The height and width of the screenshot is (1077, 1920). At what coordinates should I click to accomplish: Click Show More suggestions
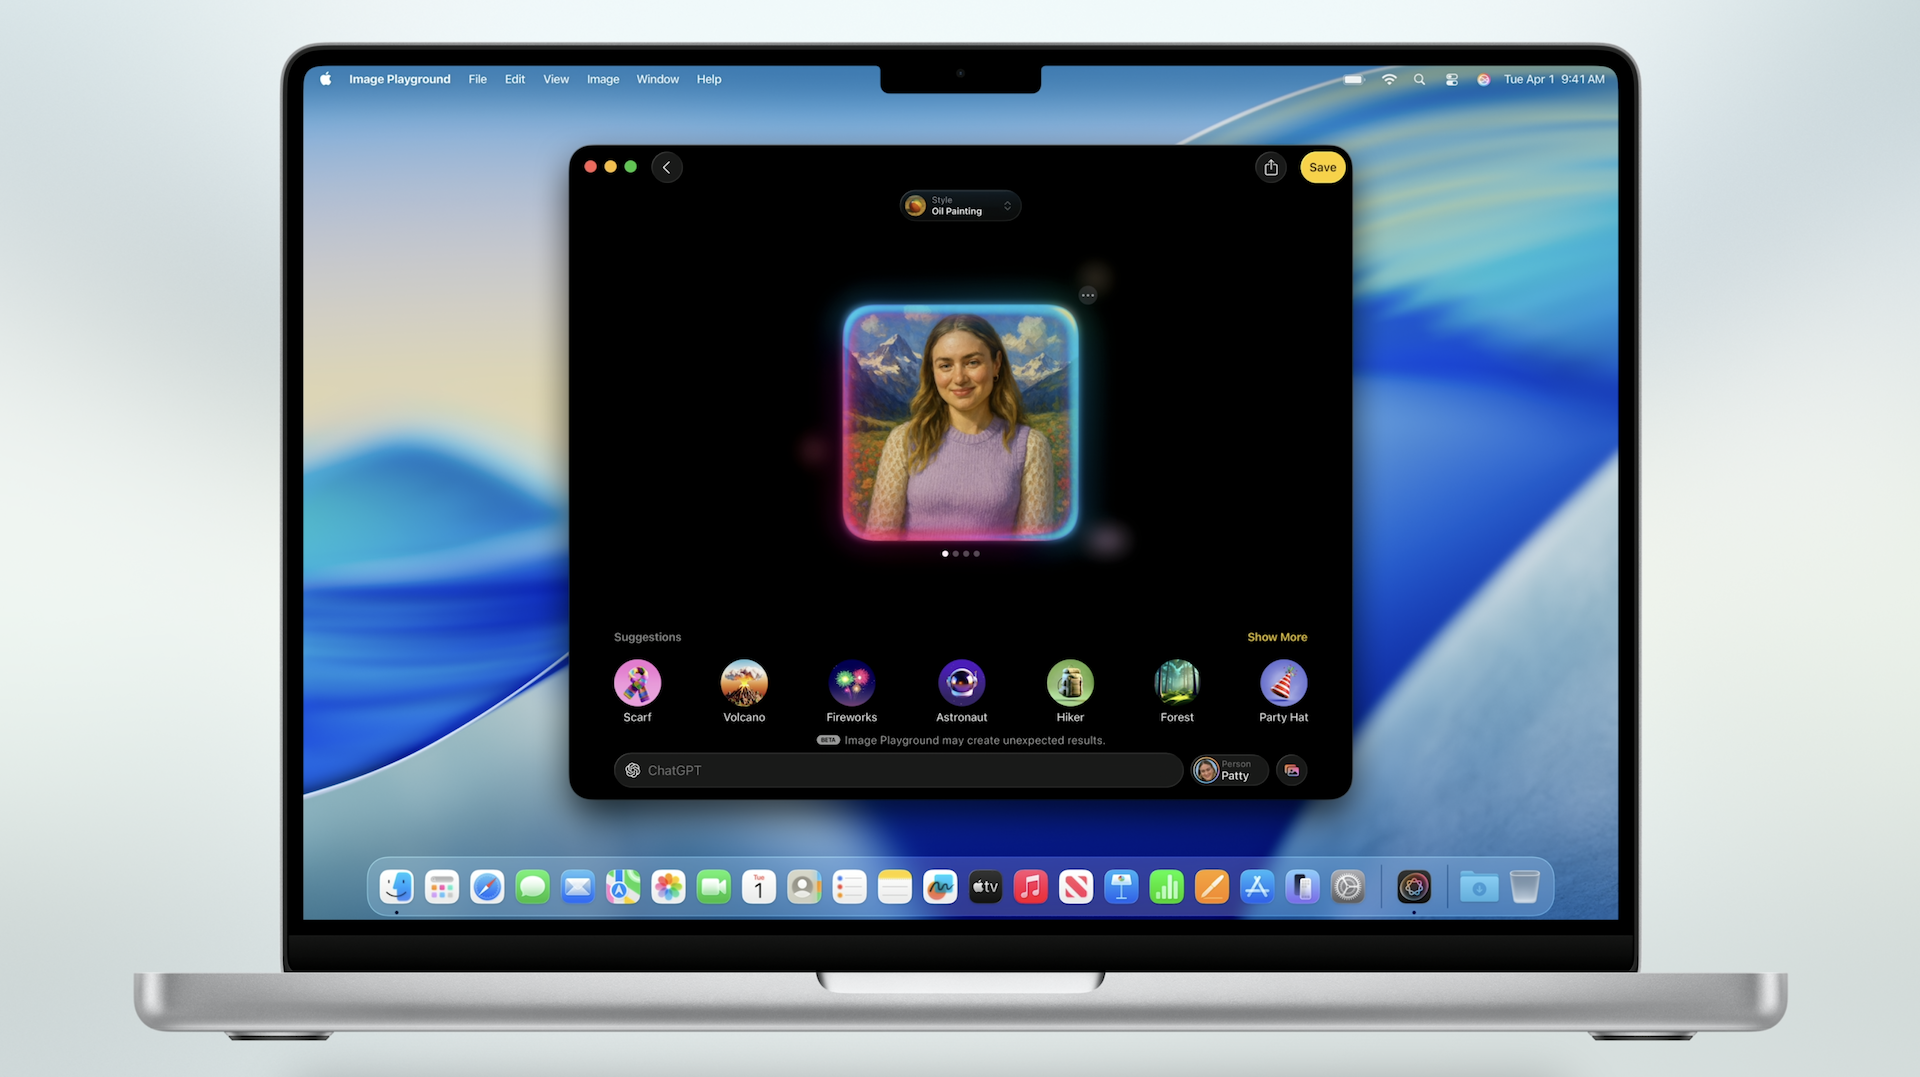pyautogui.click(x=1277, y=637)
